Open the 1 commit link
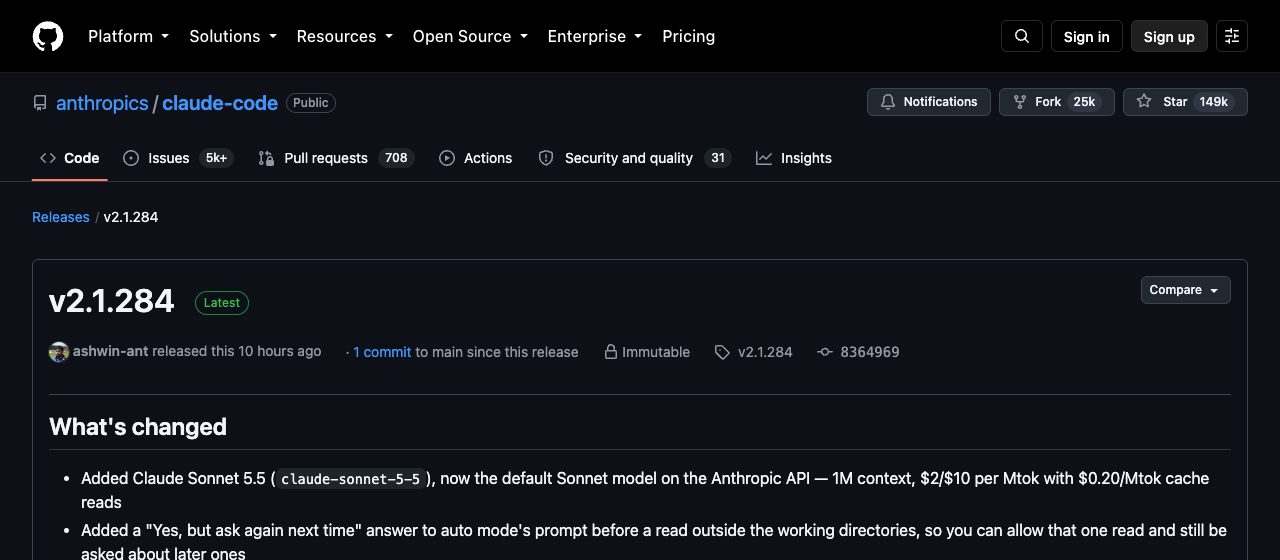Screen dimensions: 1280x560 382,352
